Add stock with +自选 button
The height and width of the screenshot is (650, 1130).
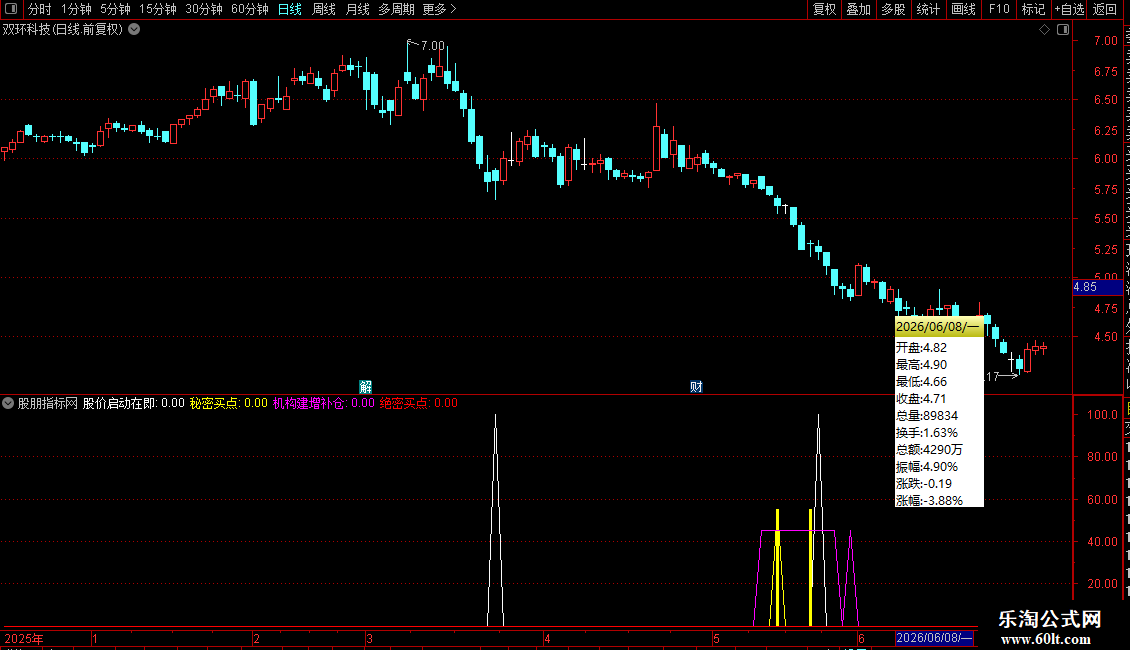(x=1069, y=9)
